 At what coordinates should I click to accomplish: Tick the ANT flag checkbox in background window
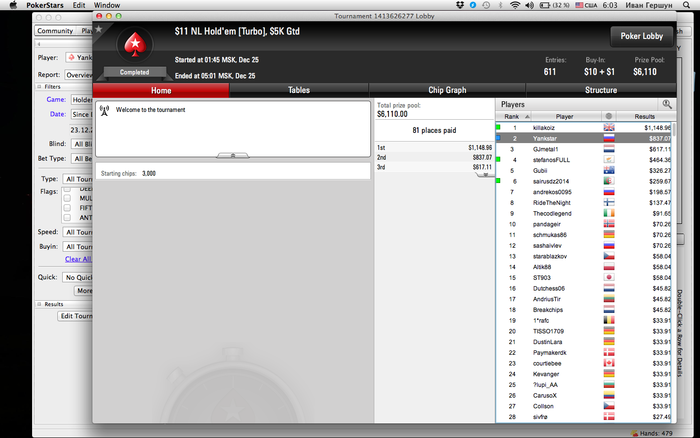(x=67, y=217)
